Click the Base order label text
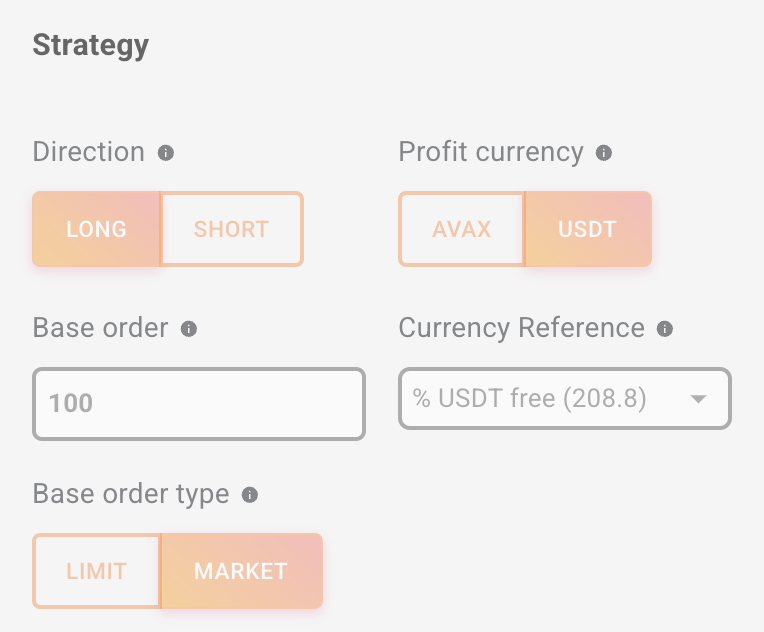Viewport: 764px width, 632px height. click(100, 328)
